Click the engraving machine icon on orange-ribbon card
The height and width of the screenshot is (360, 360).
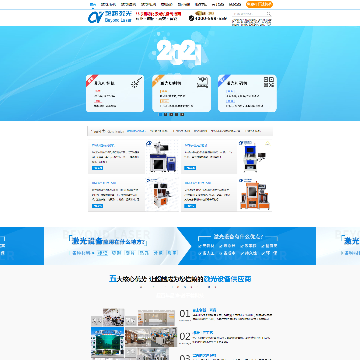[x=203, y=82]
